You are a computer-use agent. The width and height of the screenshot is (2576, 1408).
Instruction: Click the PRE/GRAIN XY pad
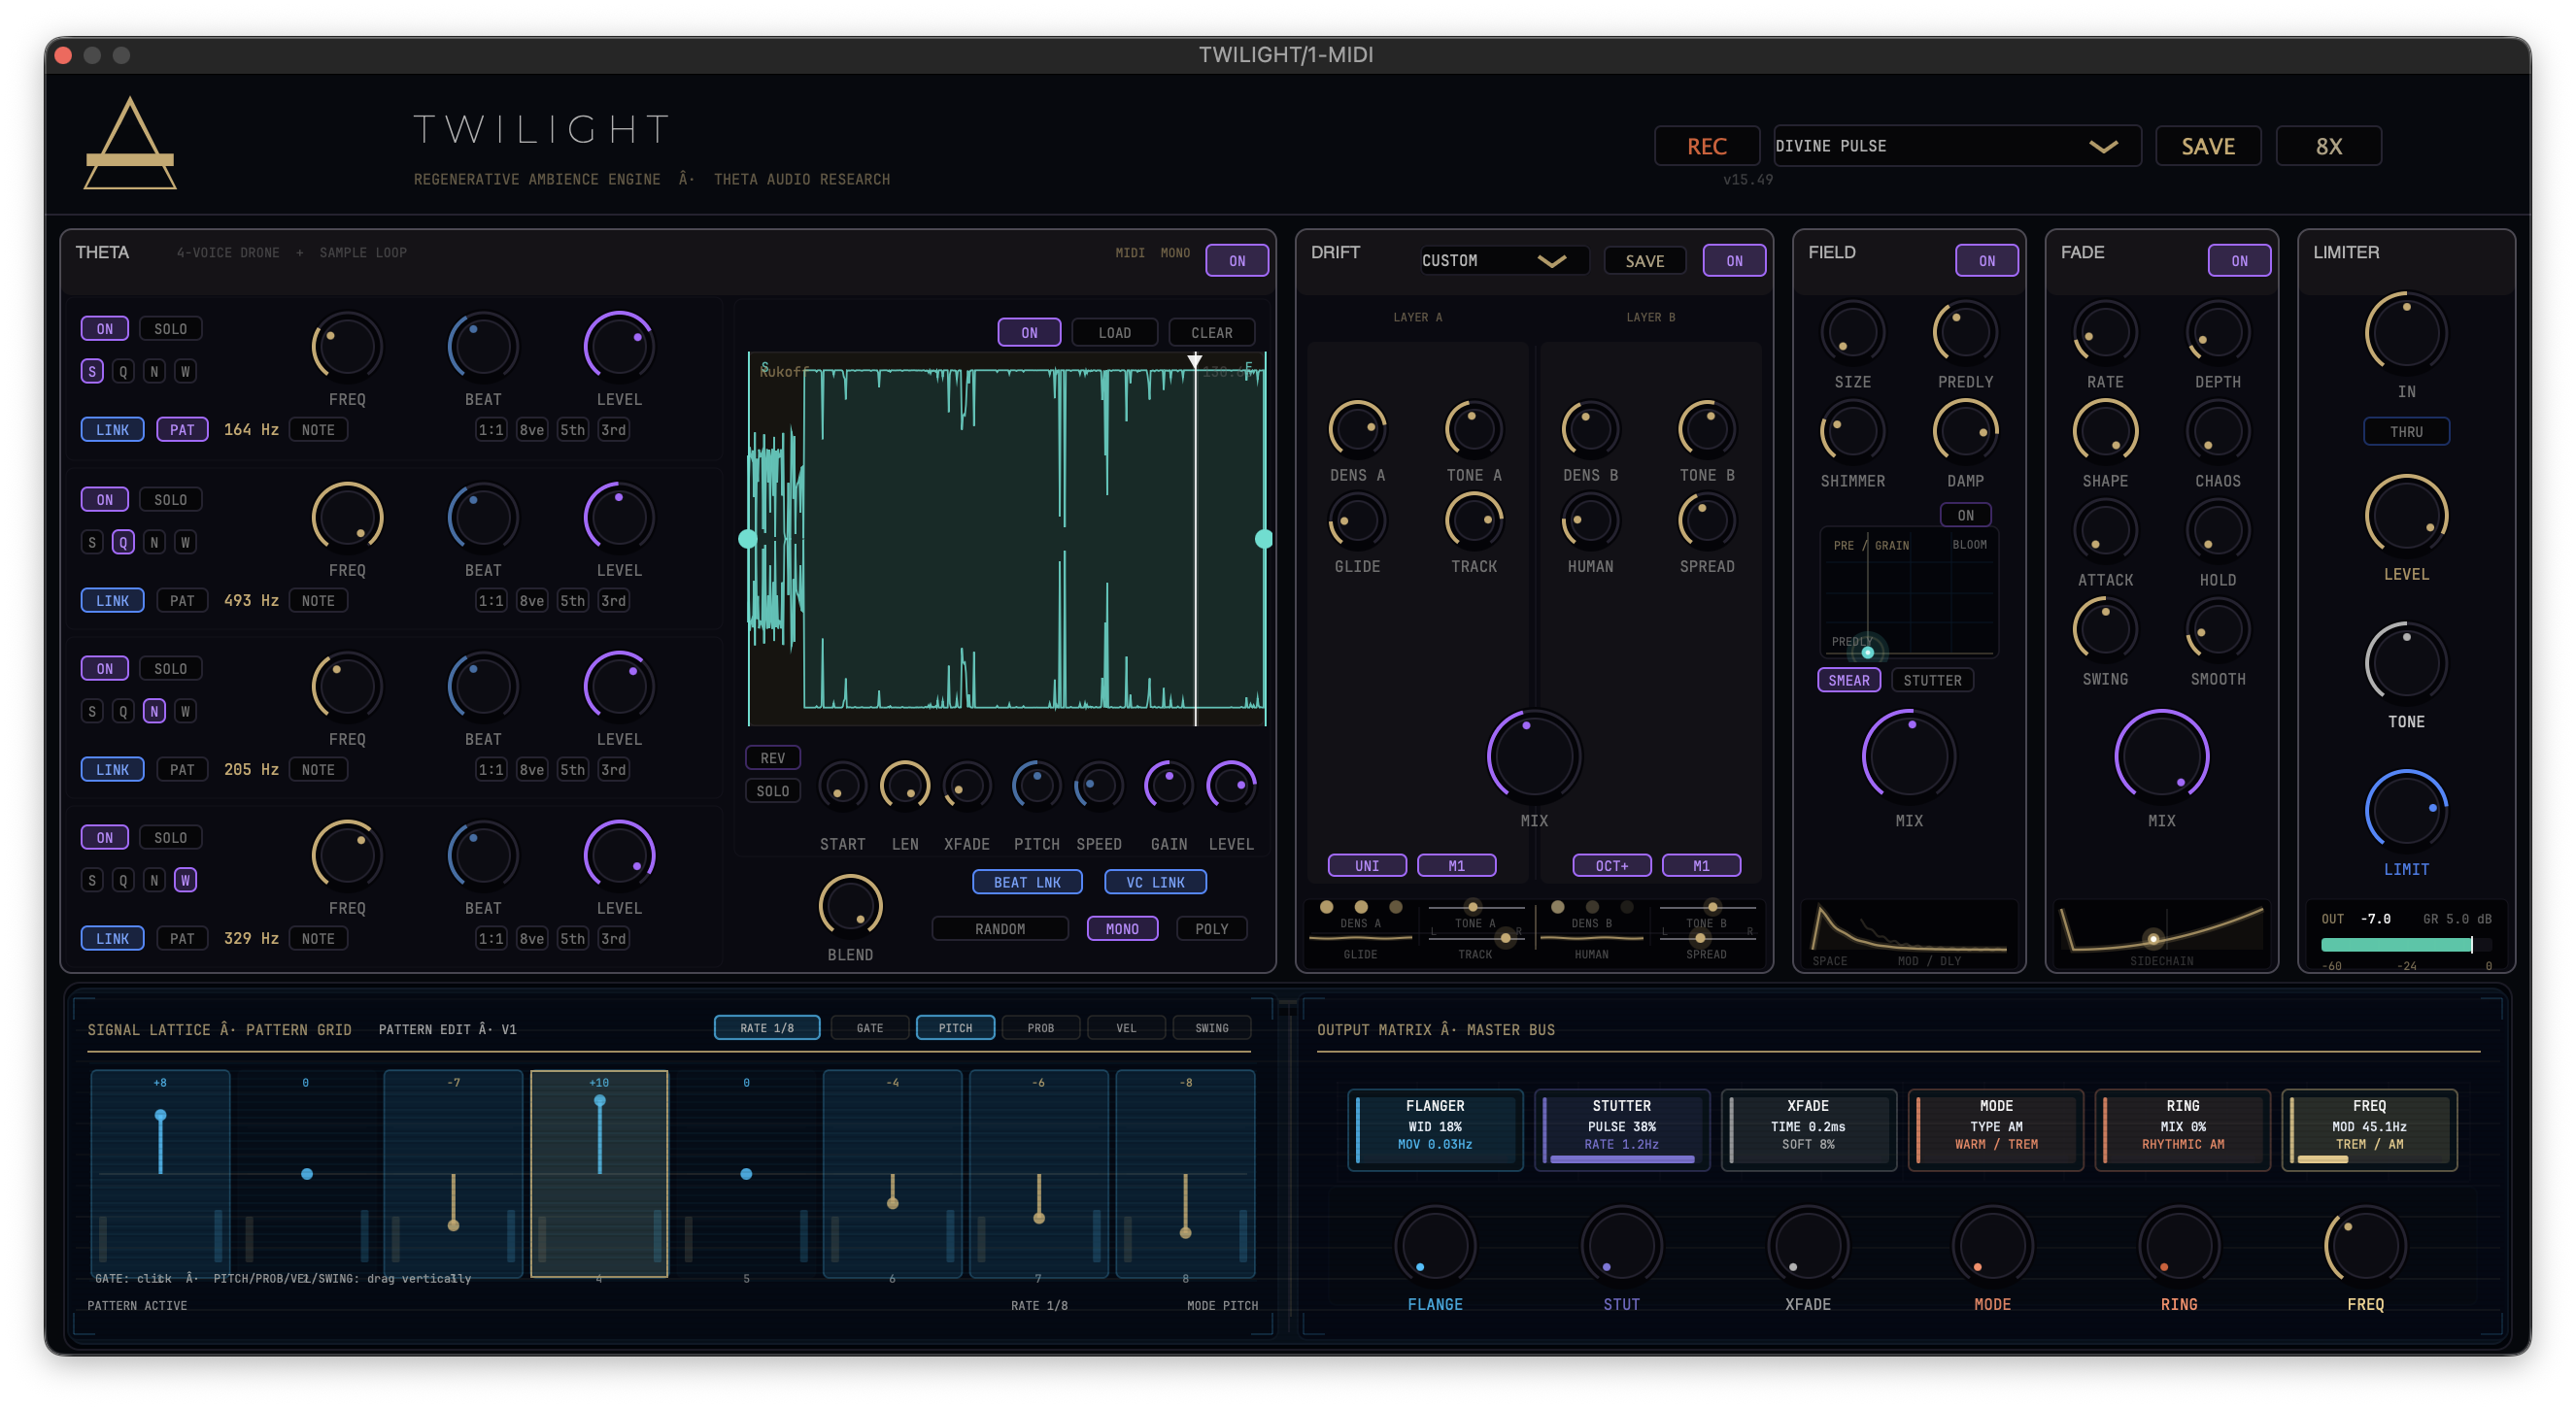[x=1908, y=591]
